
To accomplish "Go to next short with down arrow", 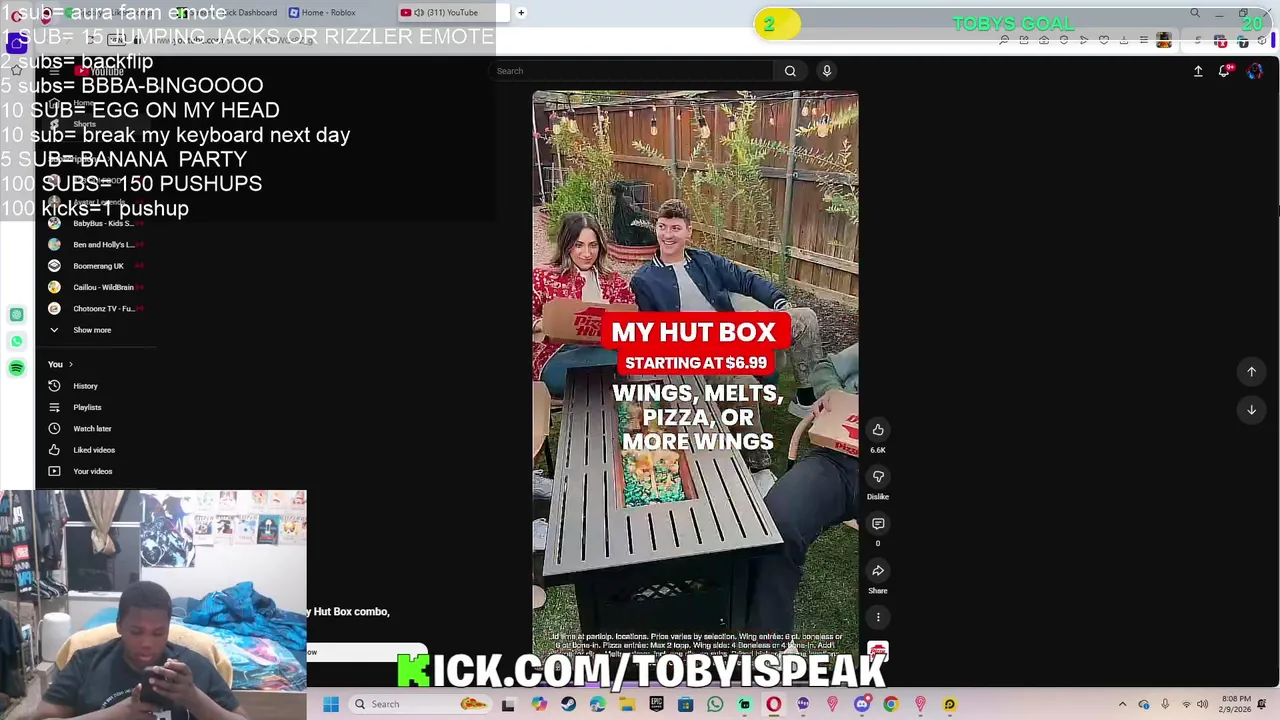I will (x=1251, y=410).
